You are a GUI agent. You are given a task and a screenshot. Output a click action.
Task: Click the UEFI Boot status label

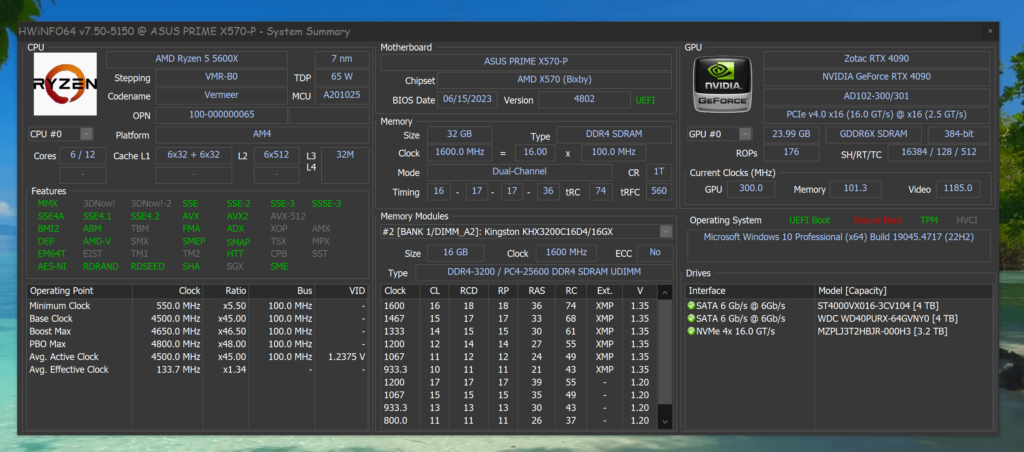coord(810,220)
